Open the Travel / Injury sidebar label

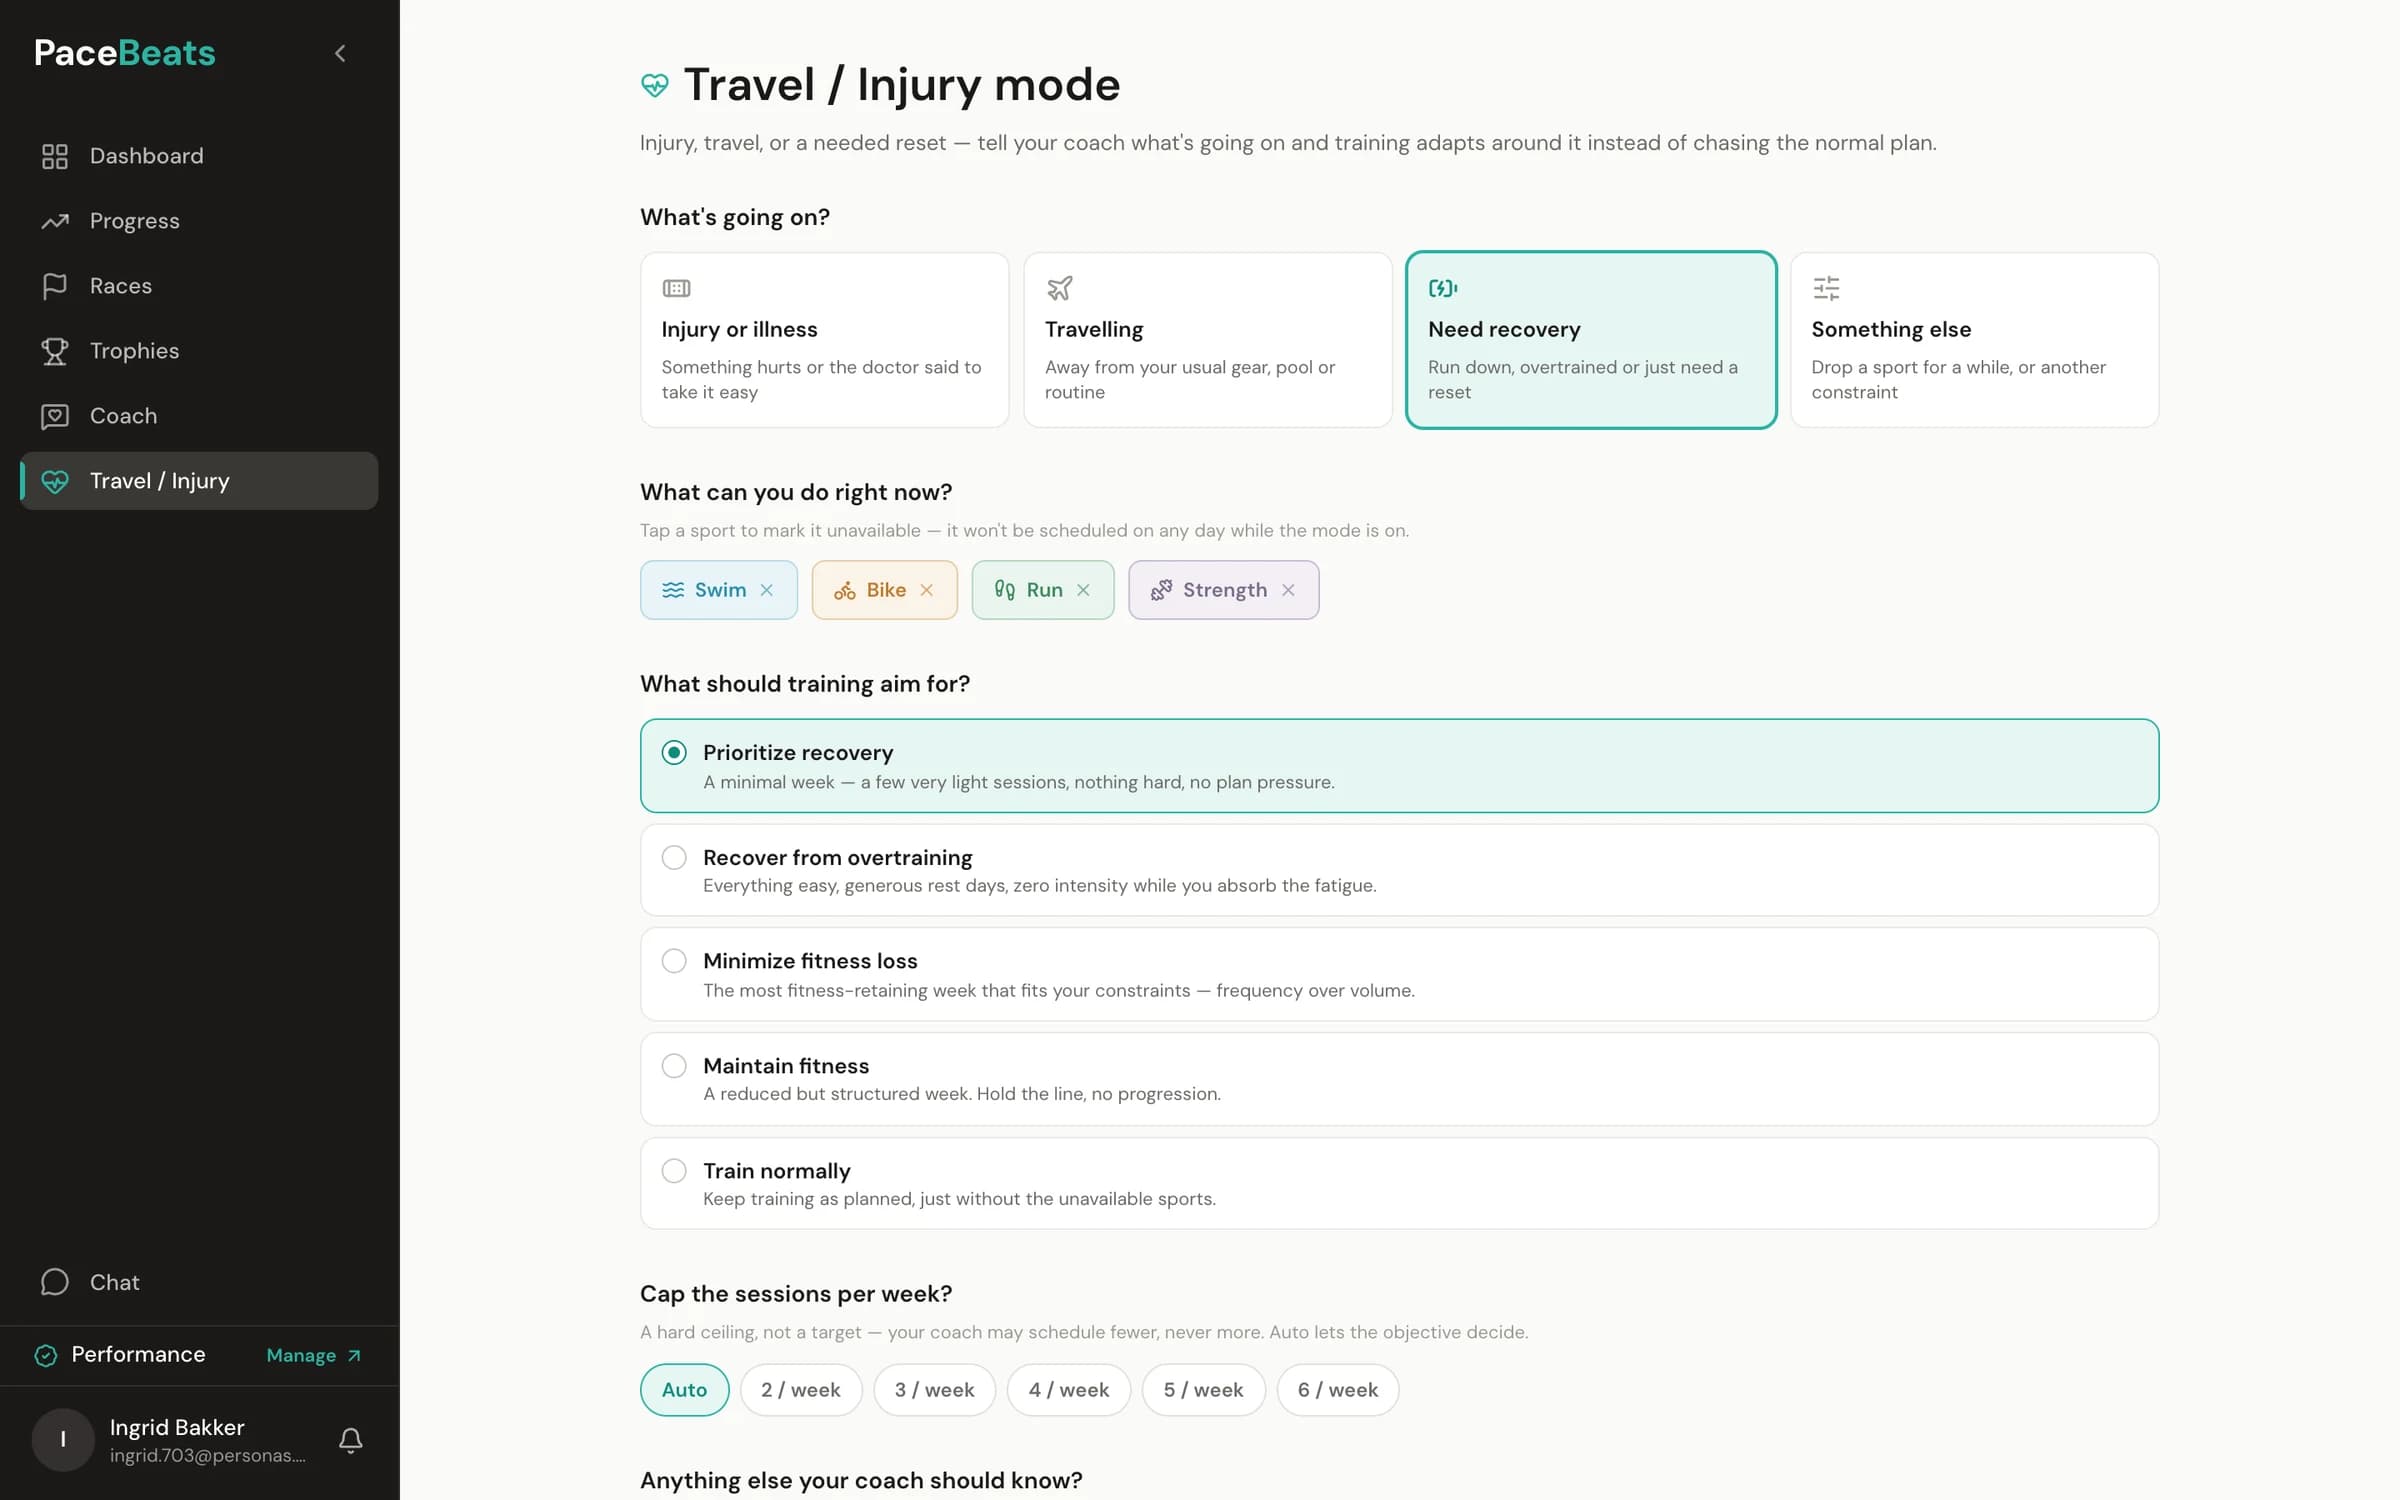point(160,481)
